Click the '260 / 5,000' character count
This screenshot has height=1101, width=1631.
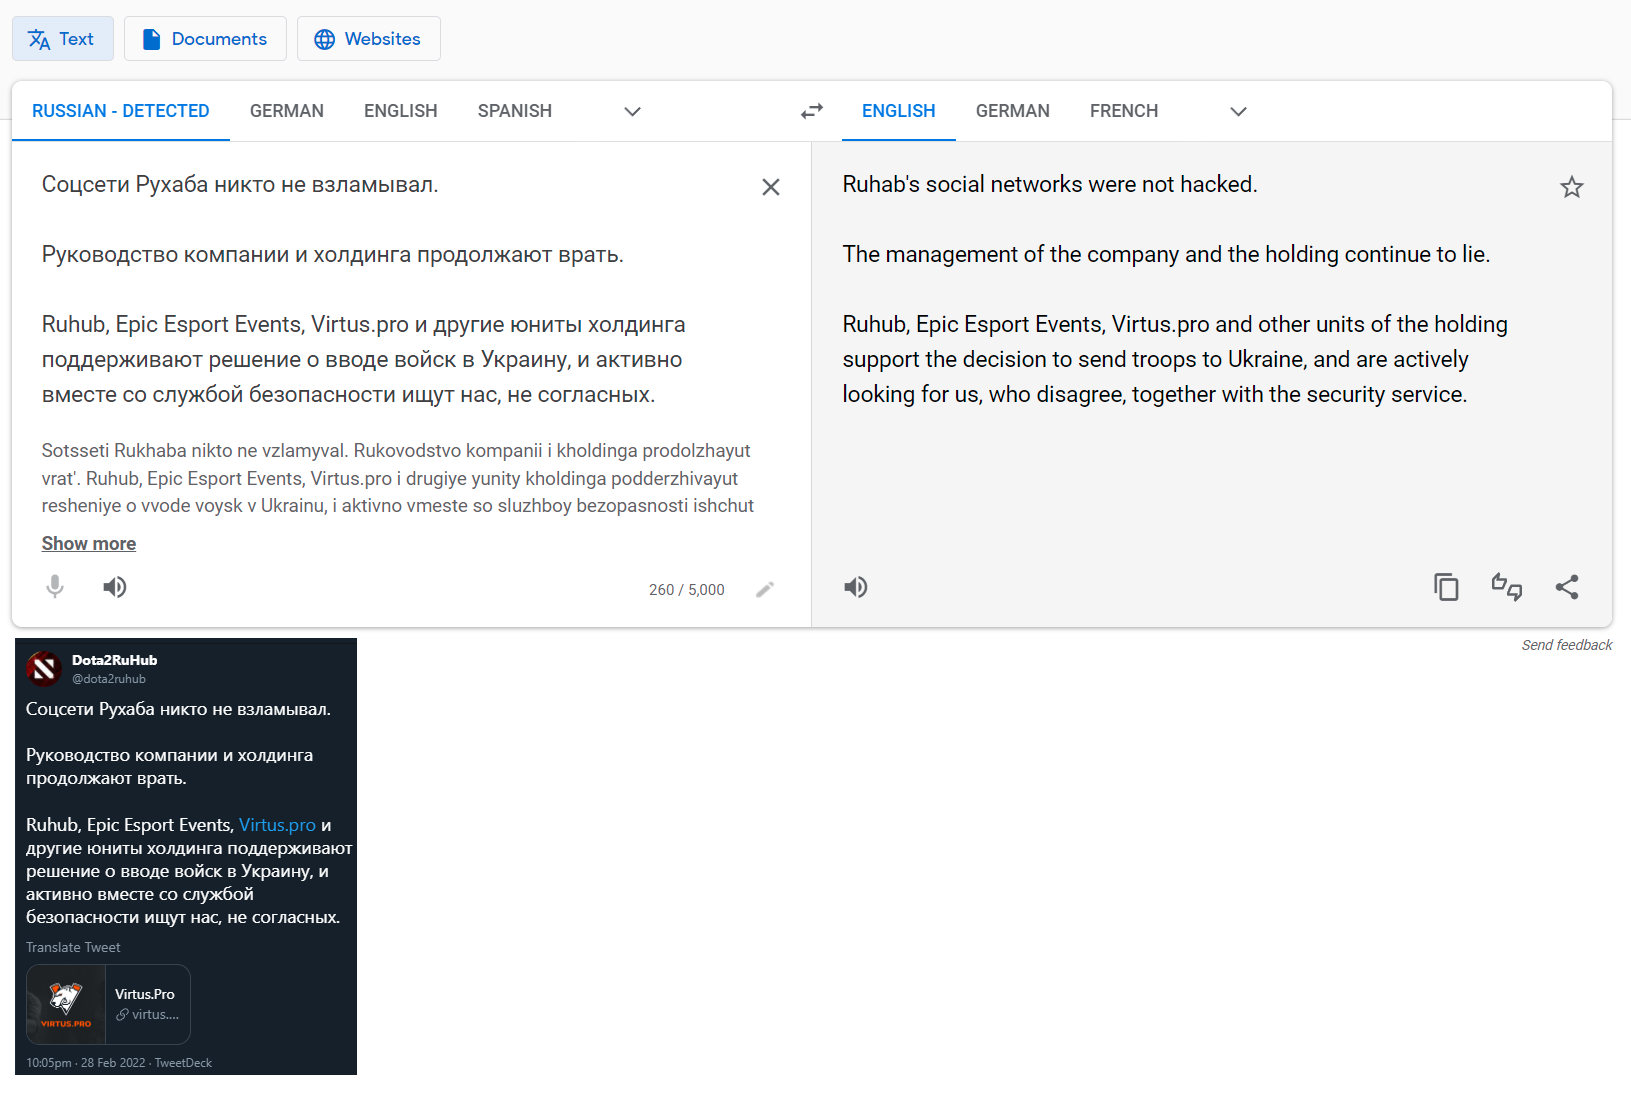click(x=687, y=590)
